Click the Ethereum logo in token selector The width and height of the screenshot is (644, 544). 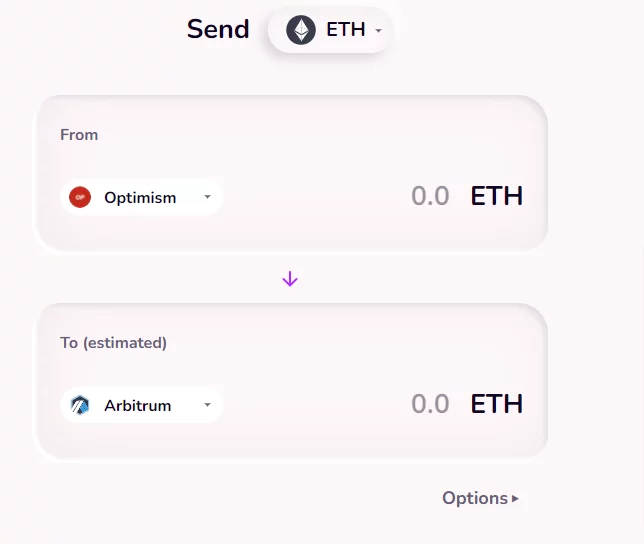coord(301,30)
